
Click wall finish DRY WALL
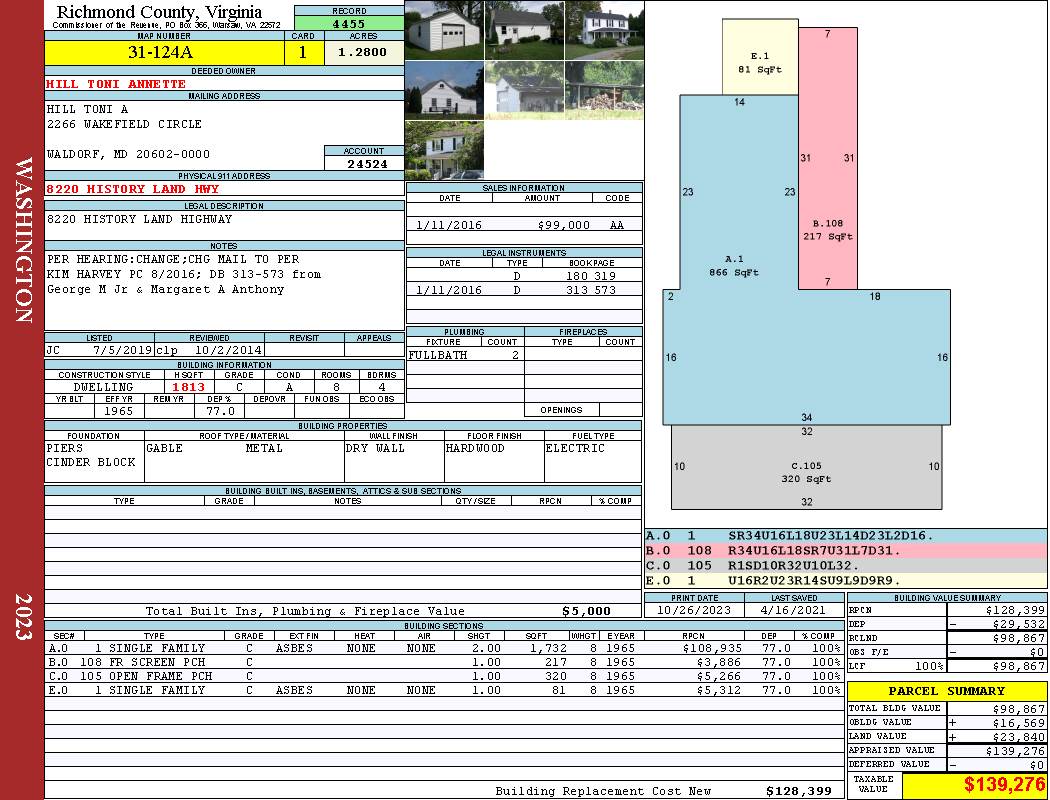click(x=375, y=448)
